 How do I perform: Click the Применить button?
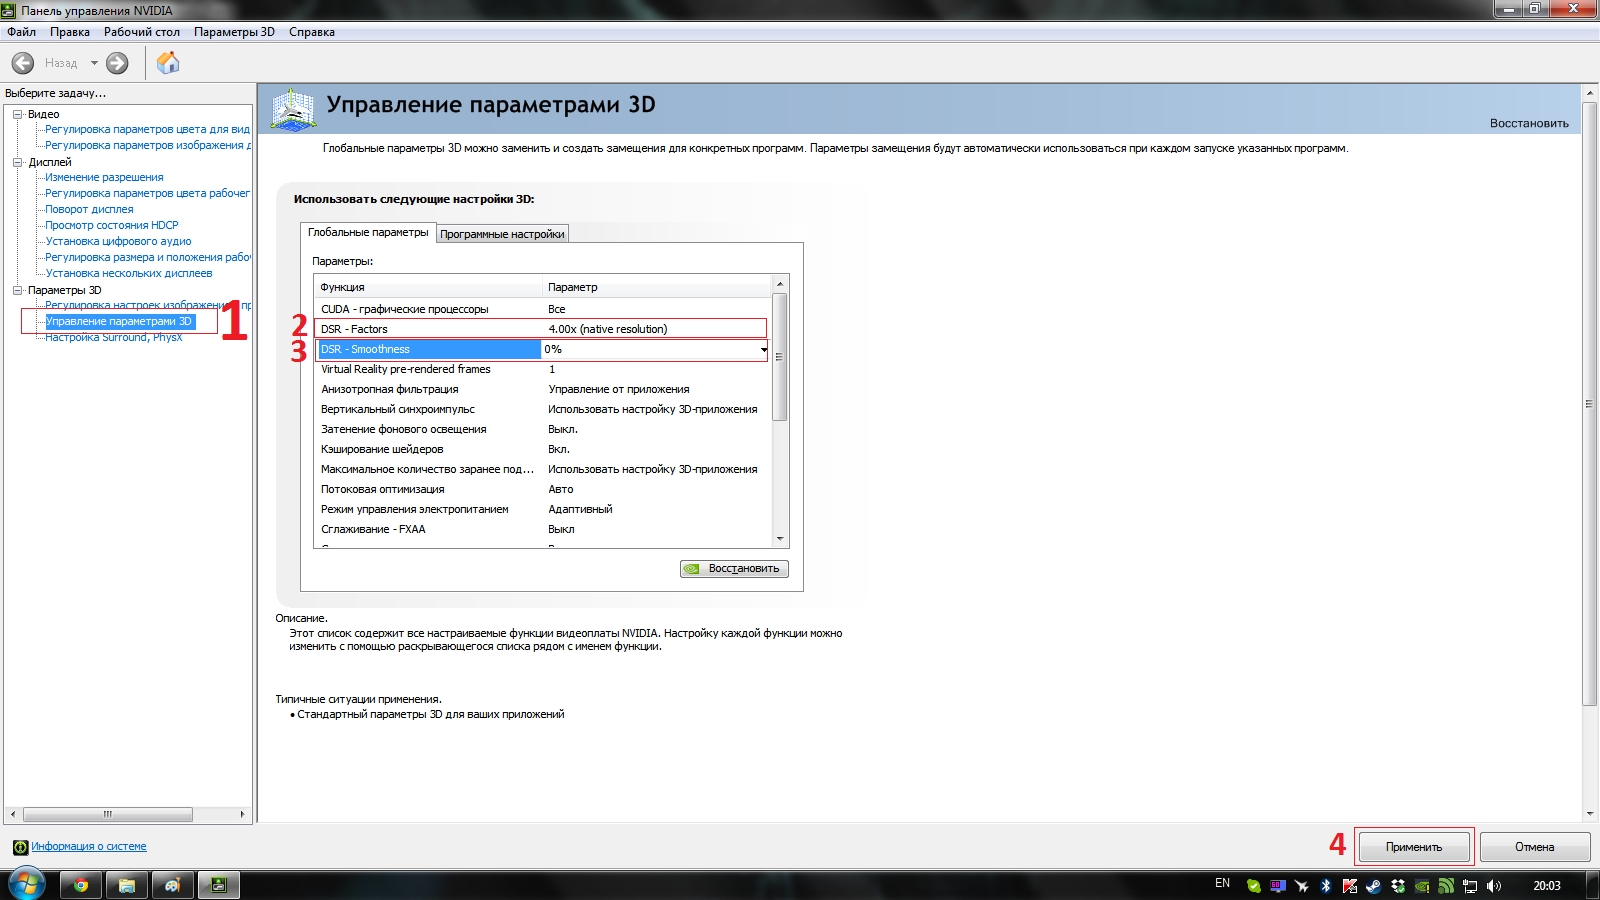(x=1414, y=847)
